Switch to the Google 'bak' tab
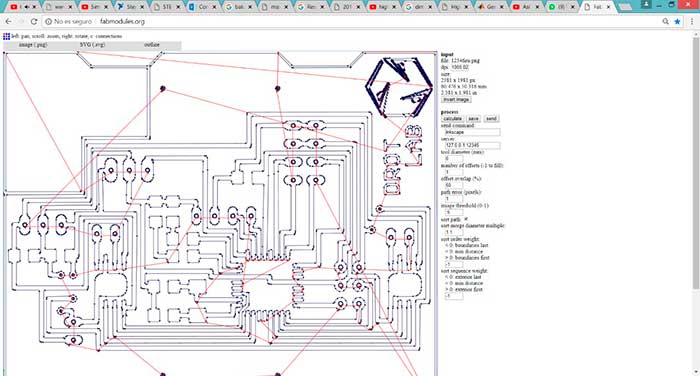Image resolution: width=700 pixels, height=376 pixels. coord(238,7)
